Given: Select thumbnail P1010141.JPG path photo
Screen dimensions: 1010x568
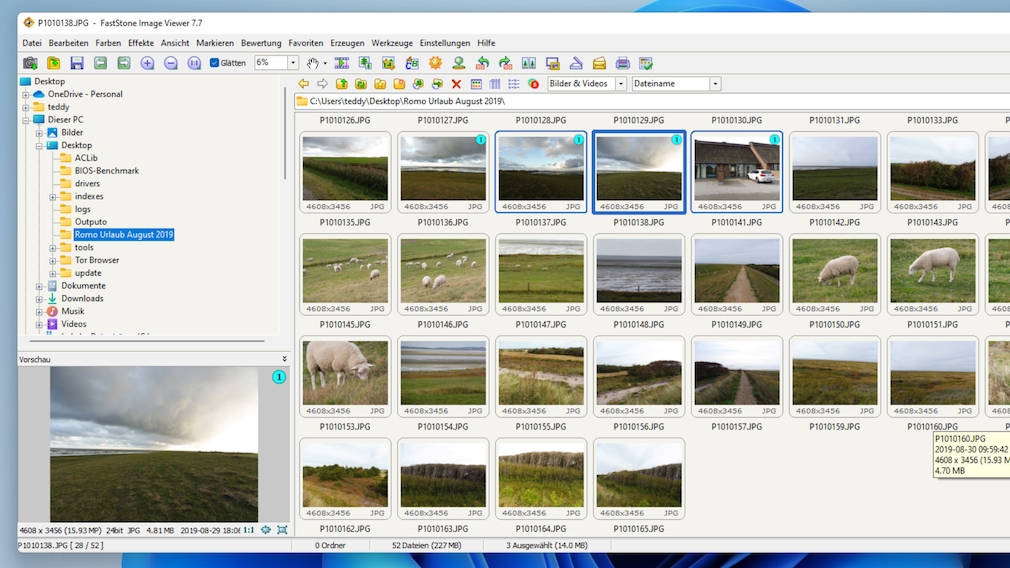Looking at the screenshot, I should [737, 274].
